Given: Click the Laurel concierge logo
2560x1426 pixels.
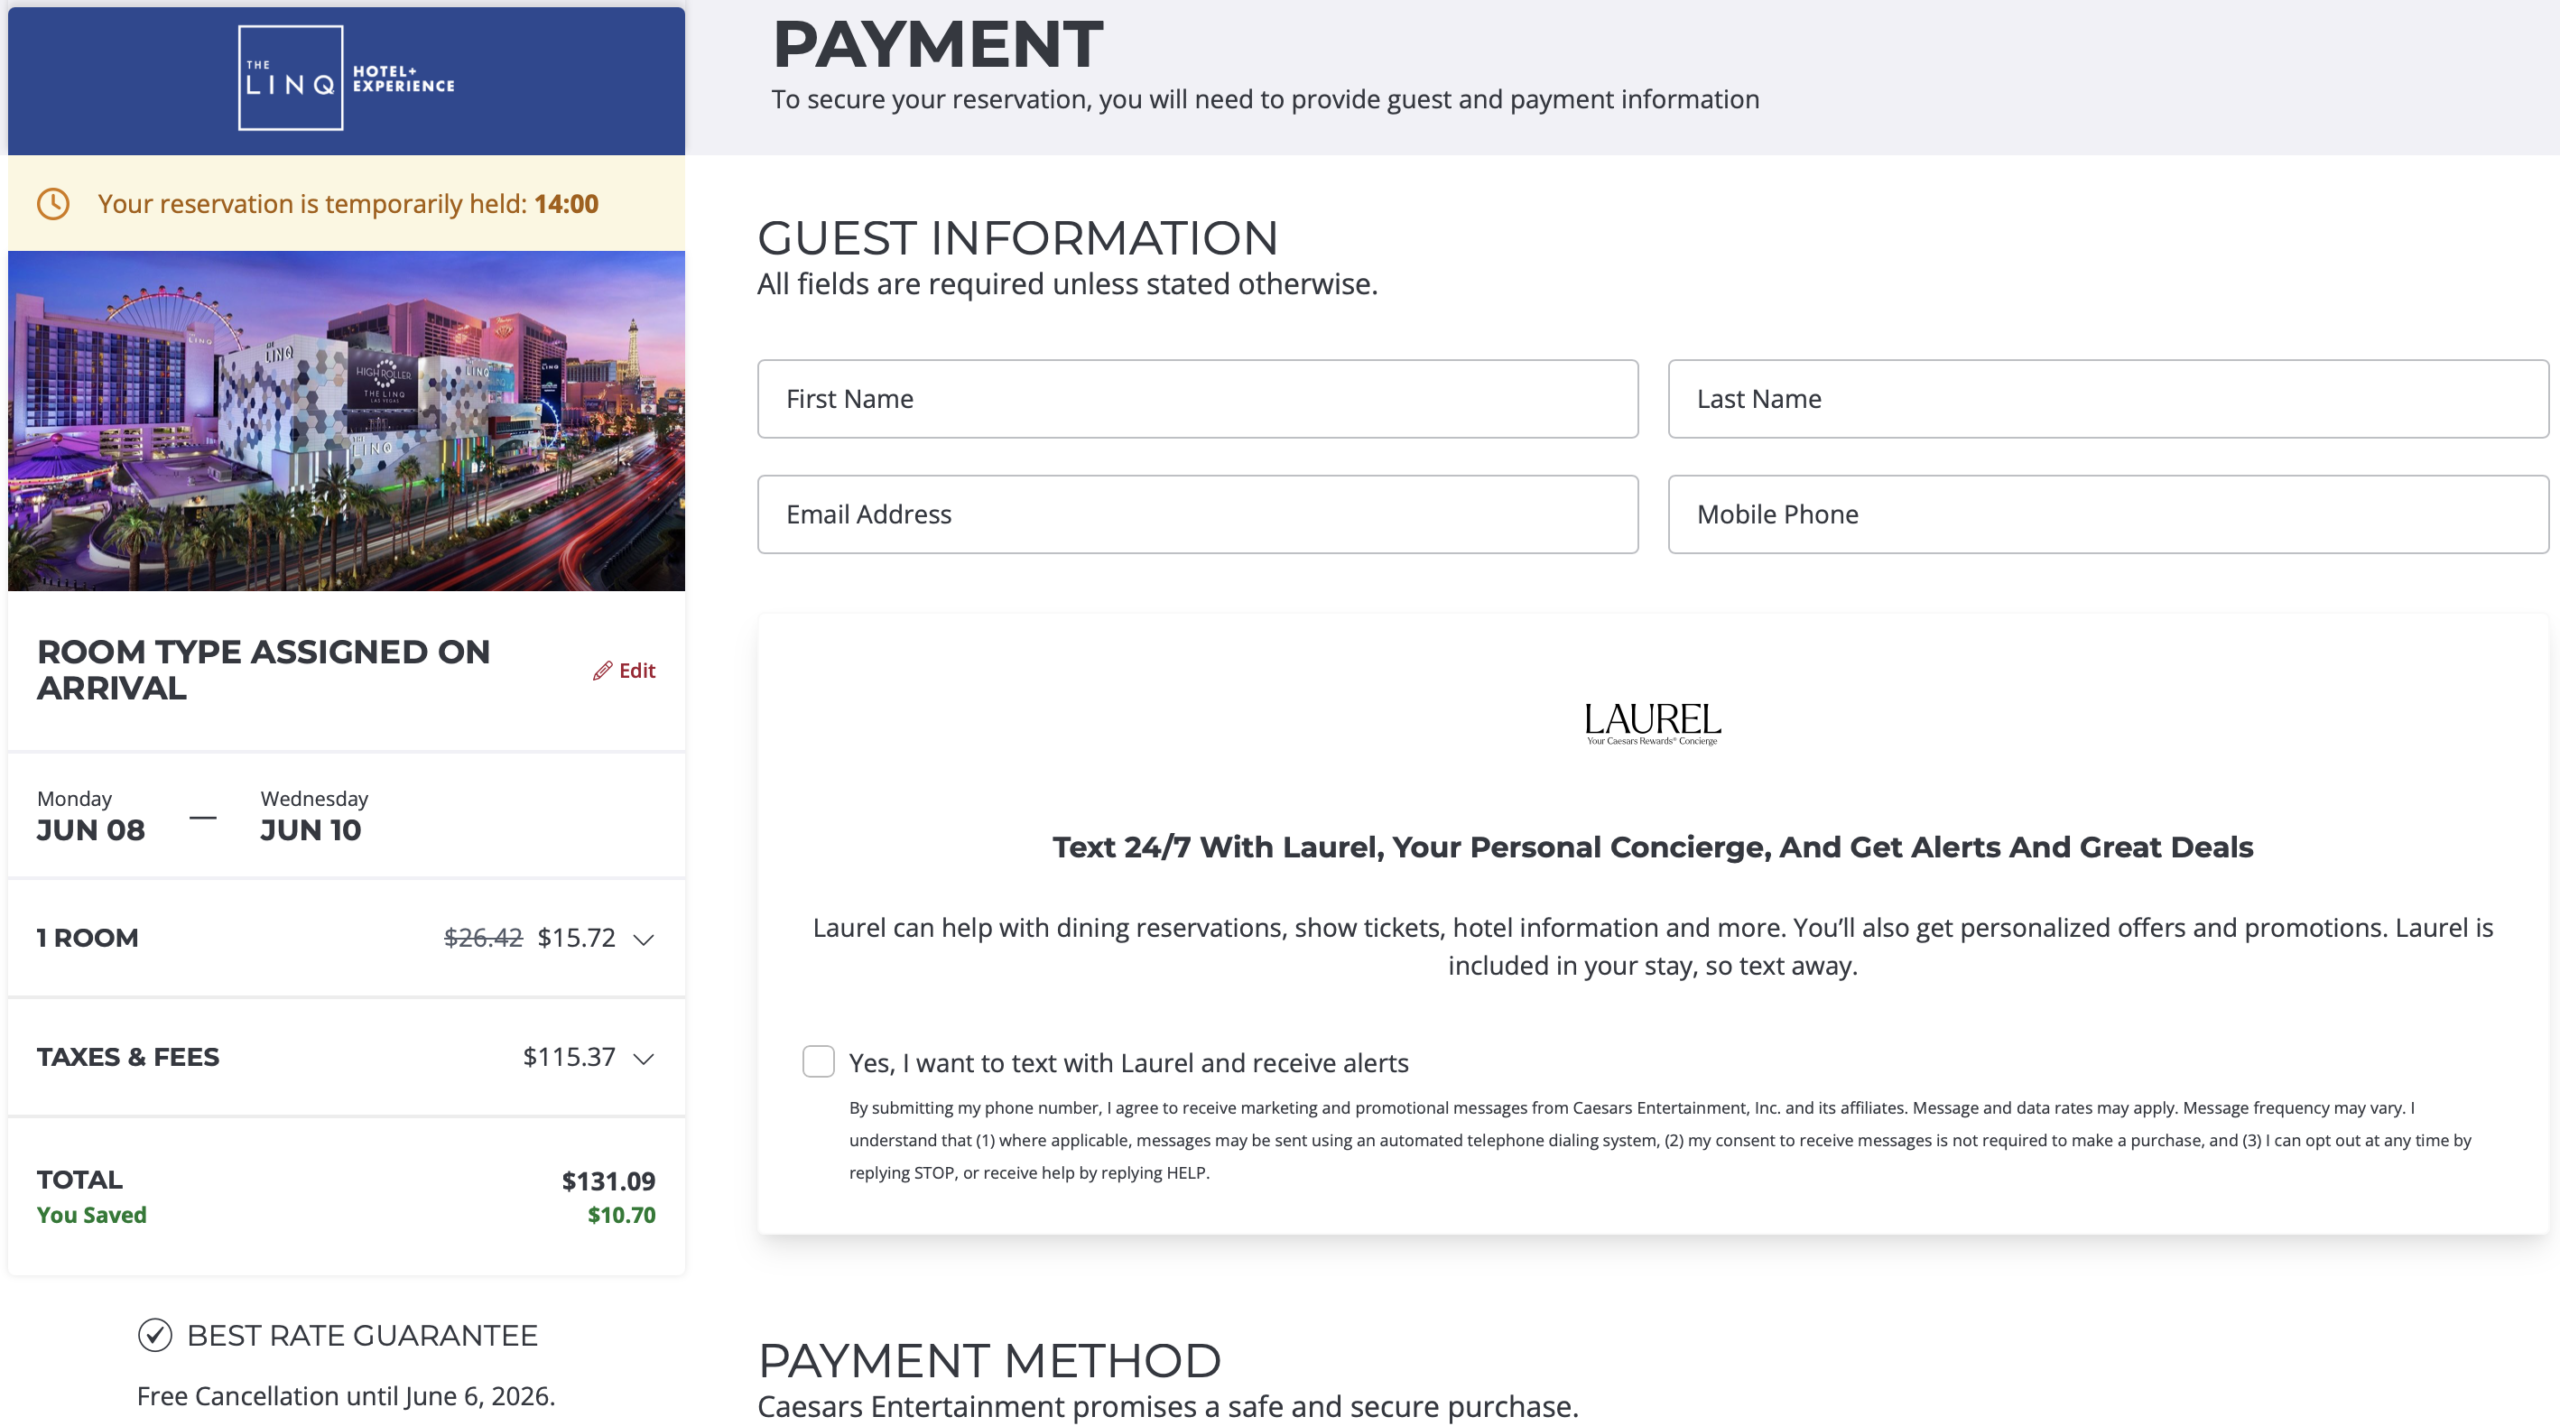Looking at the screenshot, I should point(1652,723).
